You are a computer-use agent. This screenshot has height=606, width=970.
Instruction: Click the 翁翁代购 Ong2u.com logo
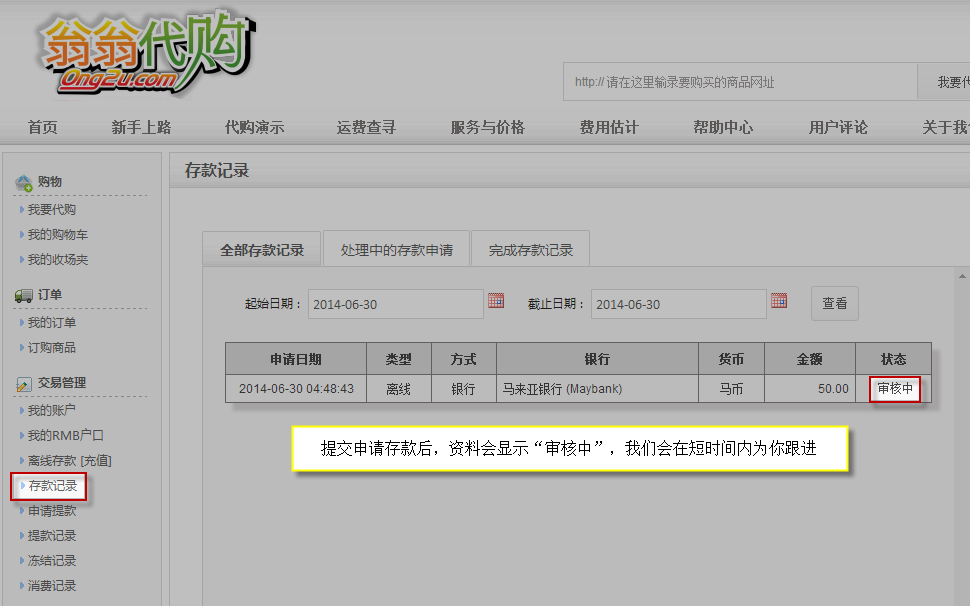tap(146, 54)
